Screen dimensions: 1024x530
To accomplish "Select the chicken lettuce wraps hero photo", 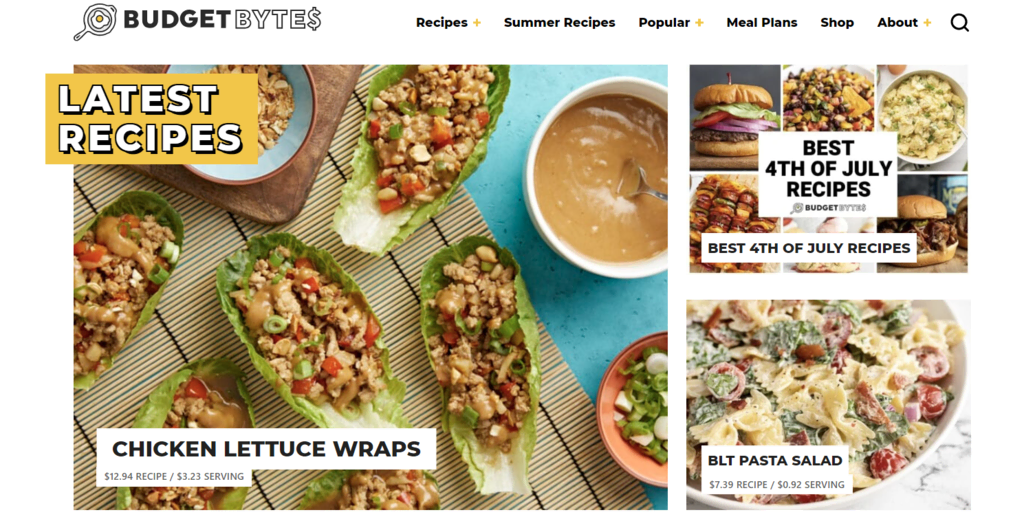I will coord(370,287).
